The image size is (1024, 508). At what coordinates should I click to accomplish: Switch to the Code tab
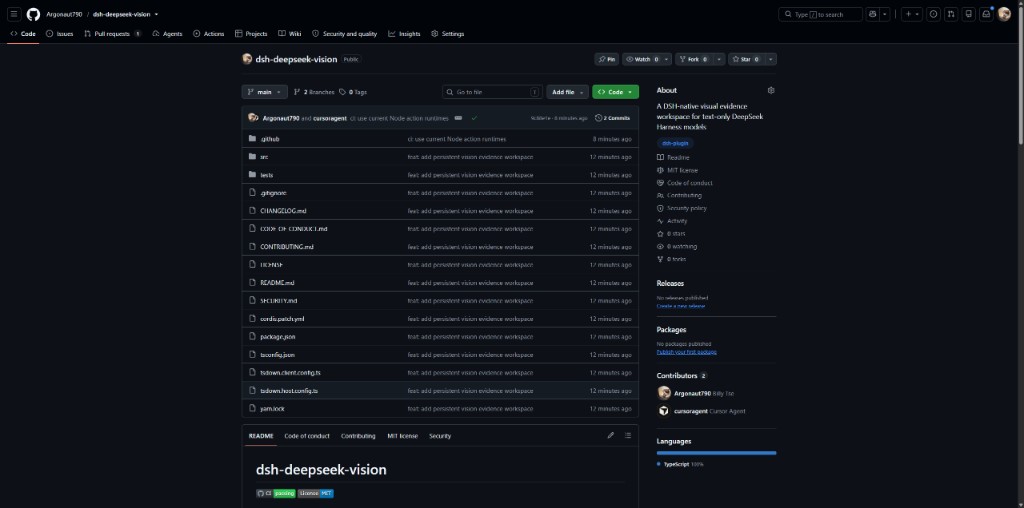pyautogui.click(x=23, y=34)
